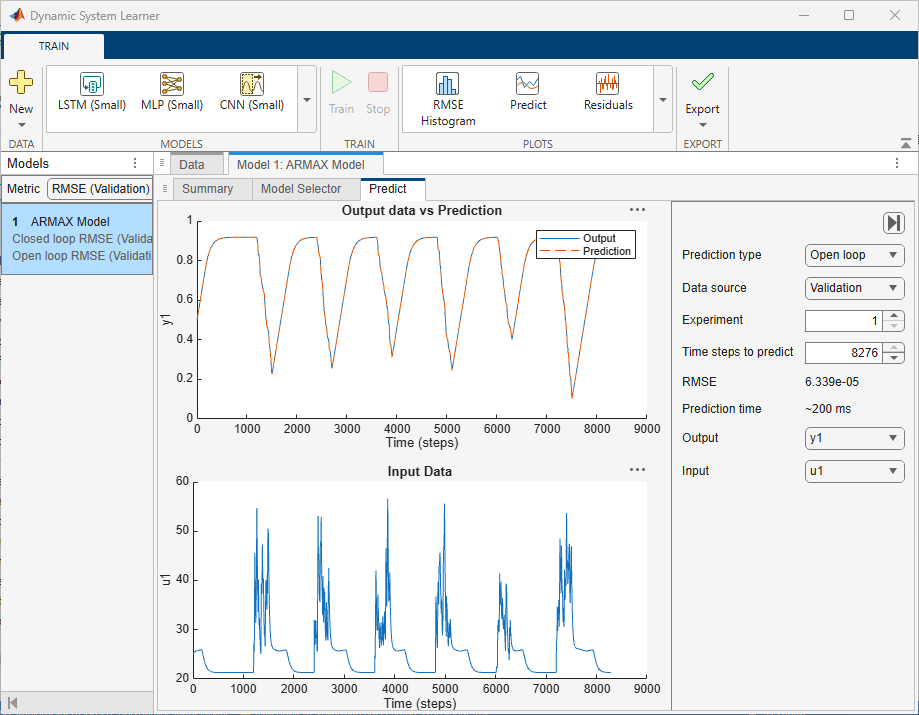Collapse the toolstrip ribbon
This screenshot has height=715, width=919.
pyautogui.click(x=906, y=143)
